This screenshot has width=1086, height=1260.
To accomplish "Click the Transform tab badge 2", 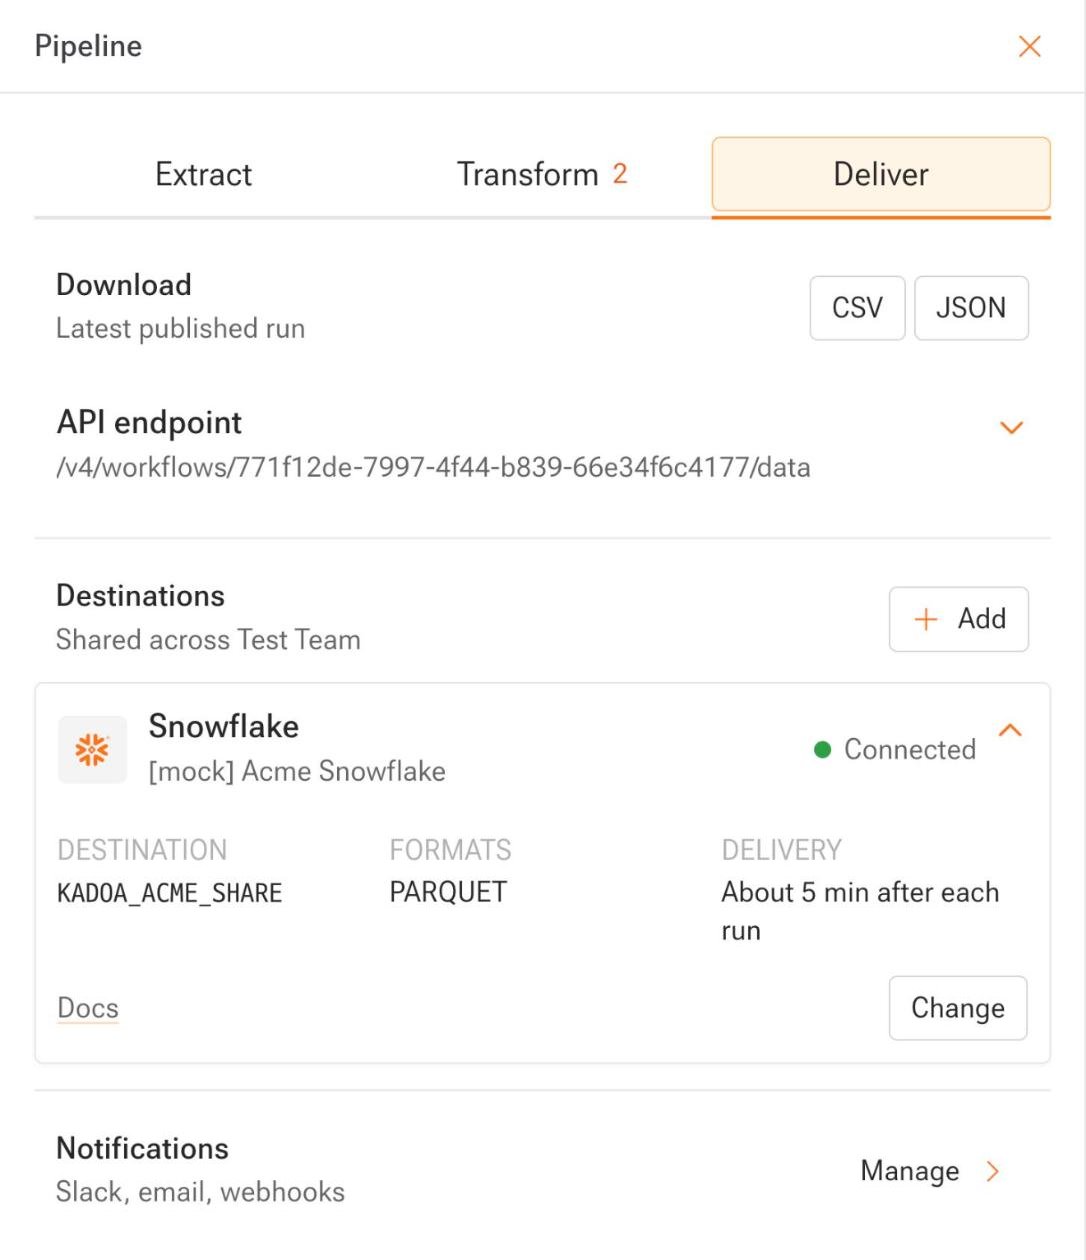I will pyautogui.click(x=620, y=174).
